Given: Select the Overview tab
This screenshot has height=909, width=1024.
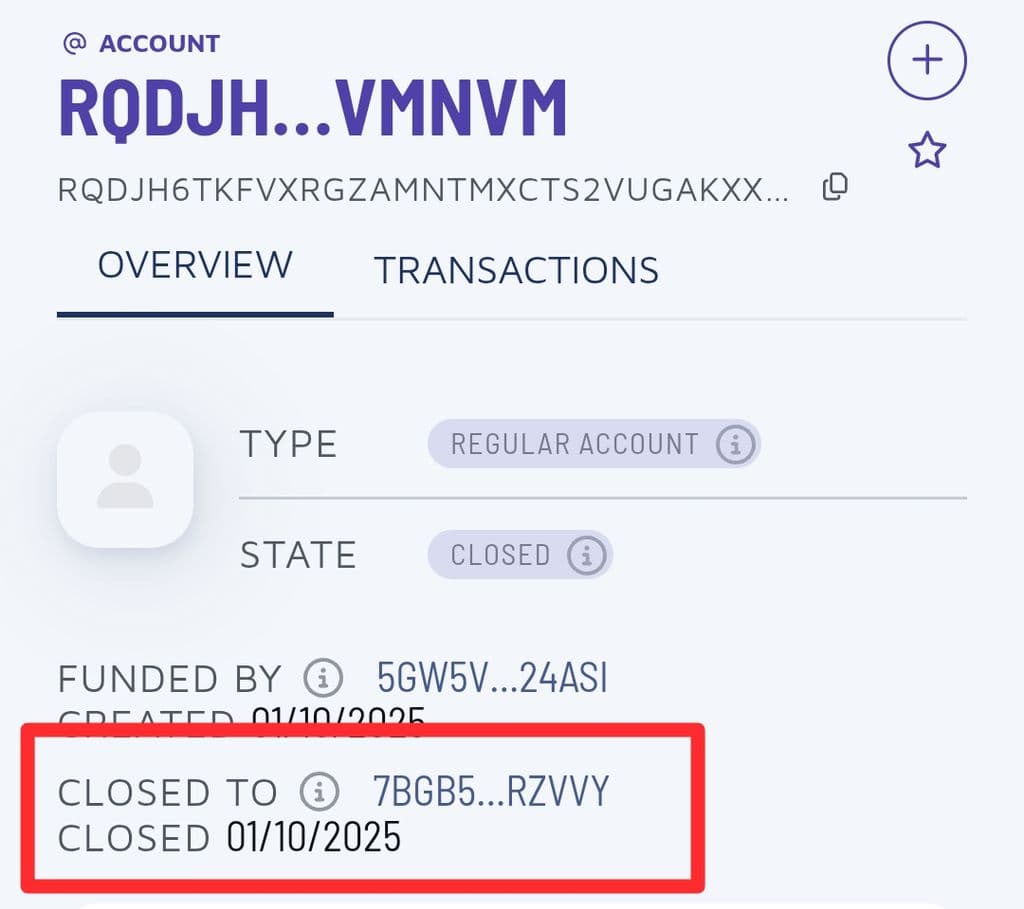Looking at the screenshot, I should [195, 265].
